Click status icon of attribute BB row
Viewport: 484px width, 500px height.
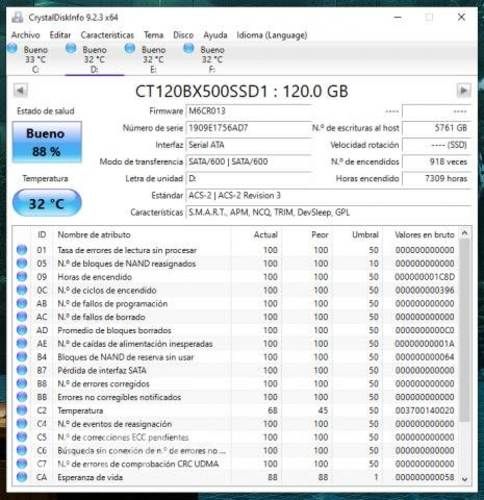click(x=22, y=397)
